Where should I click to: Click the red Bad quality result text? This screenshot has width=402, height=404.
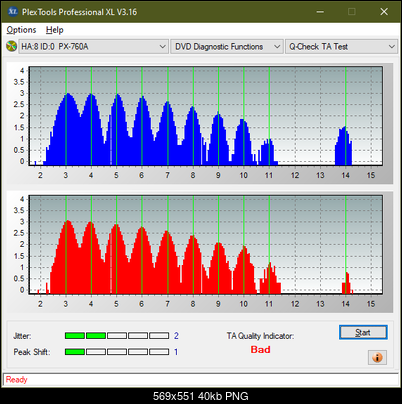click(x=260, y=350)
